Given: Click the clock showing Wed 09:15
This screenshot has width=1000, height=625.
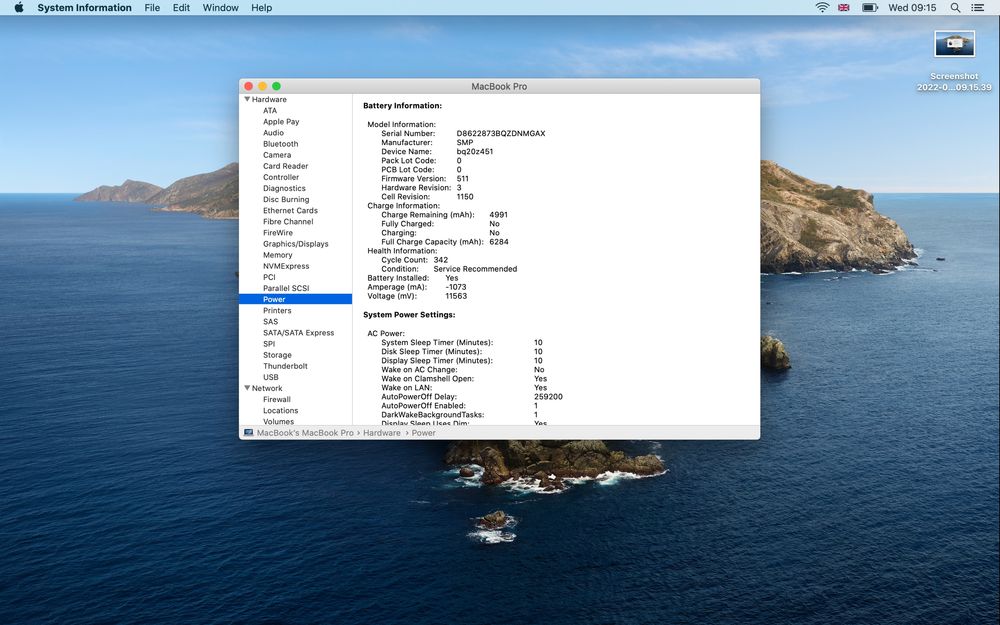Looking at the screenshot, I should (x=912, y=8).
